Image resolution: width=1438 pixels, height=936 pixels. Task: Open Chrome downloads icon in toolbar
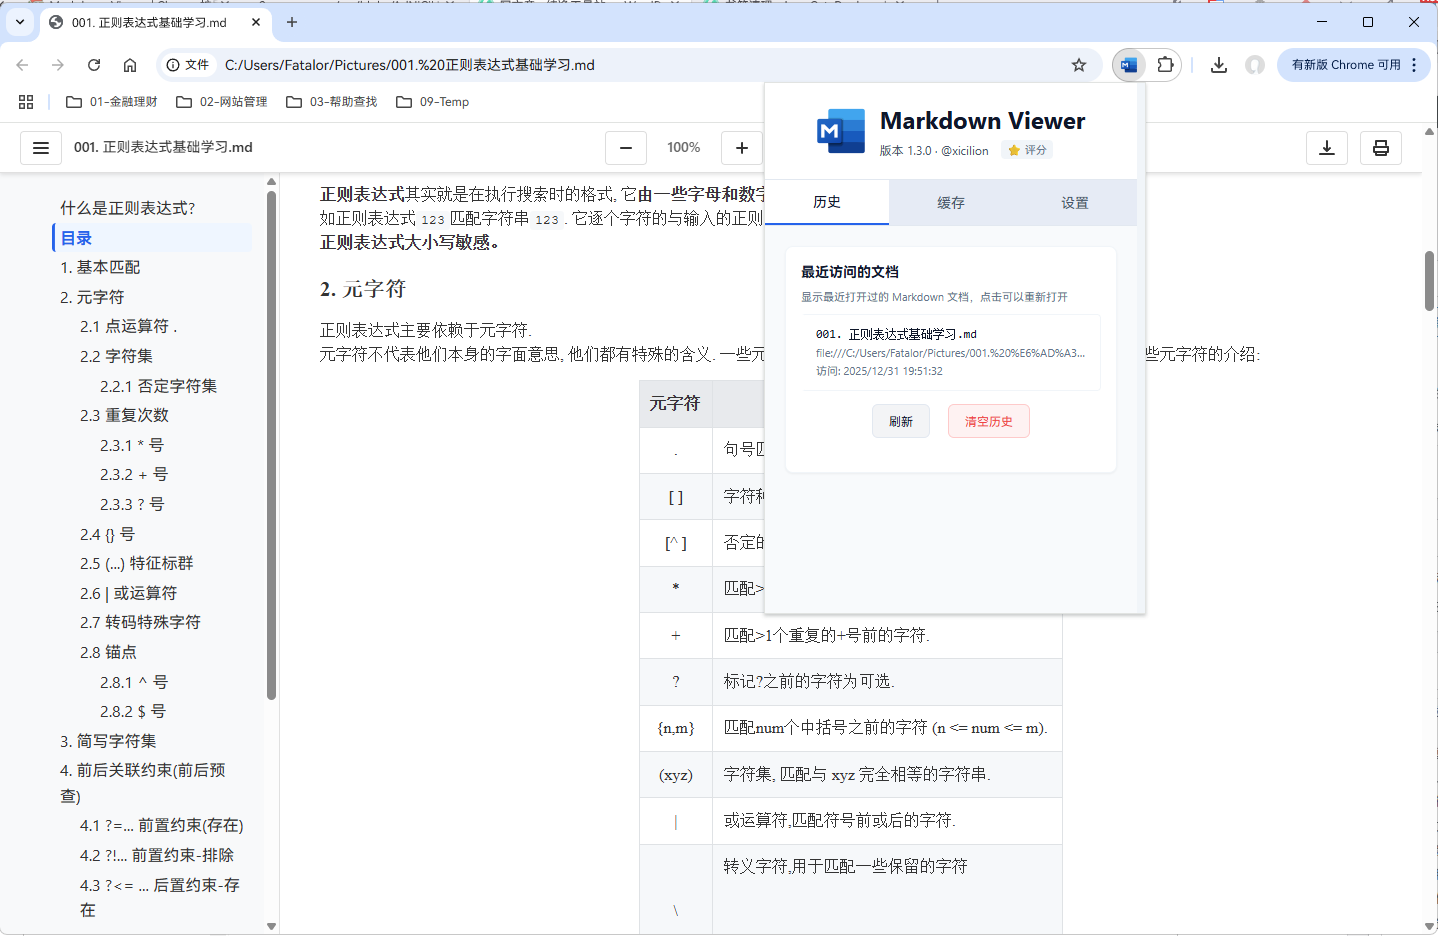click(1218, 63)
